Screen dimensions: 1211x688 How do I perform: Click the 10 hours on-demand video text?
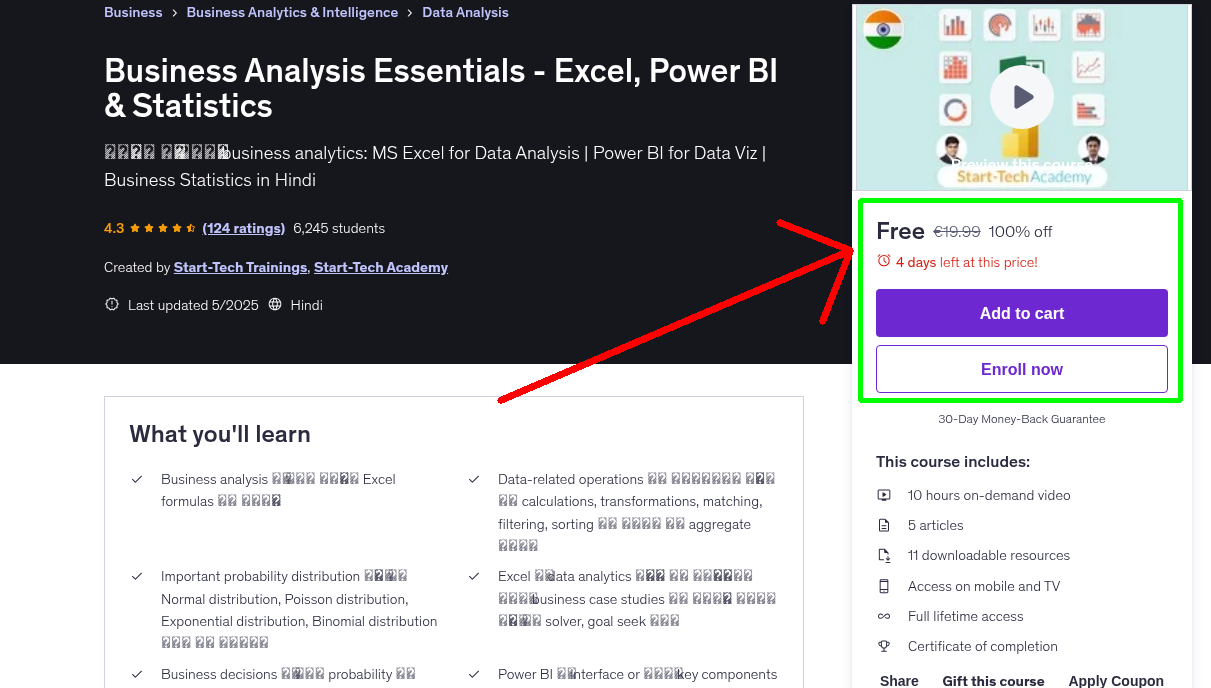click(x=989, y=495)
